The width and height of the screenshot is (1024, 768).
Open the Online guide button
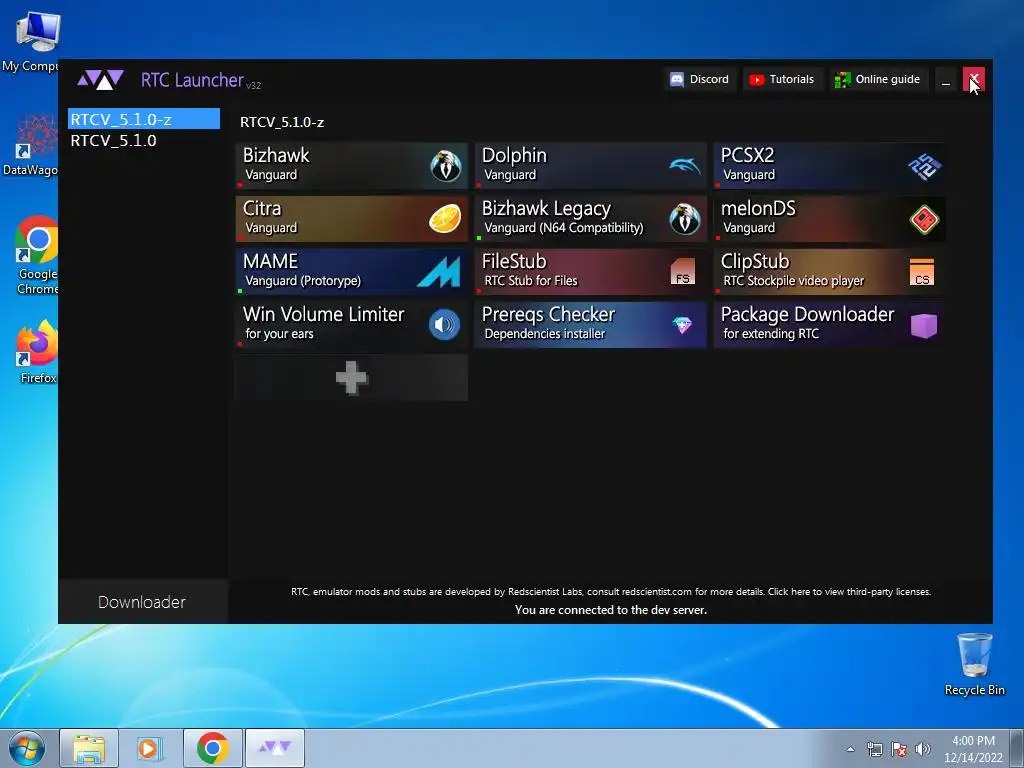[x=878, y=80]
